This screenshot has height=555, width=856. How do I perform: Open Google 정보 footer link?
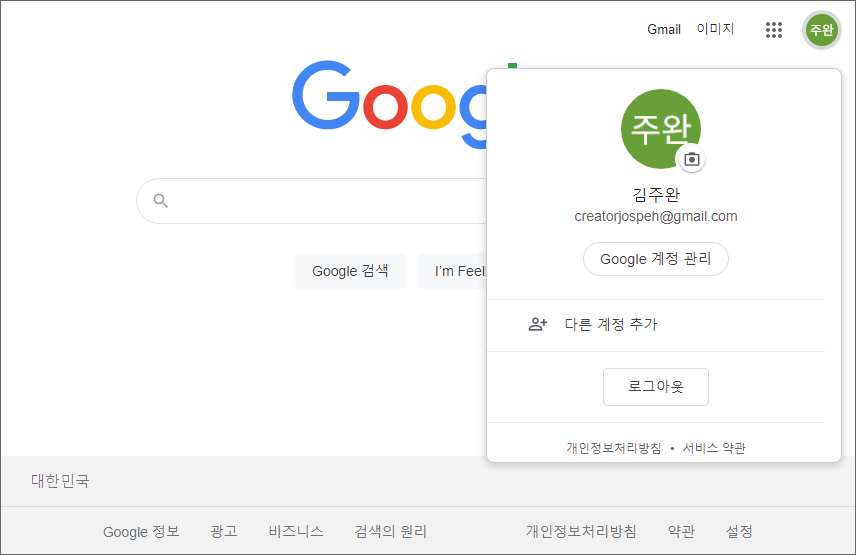click(141, 532)
